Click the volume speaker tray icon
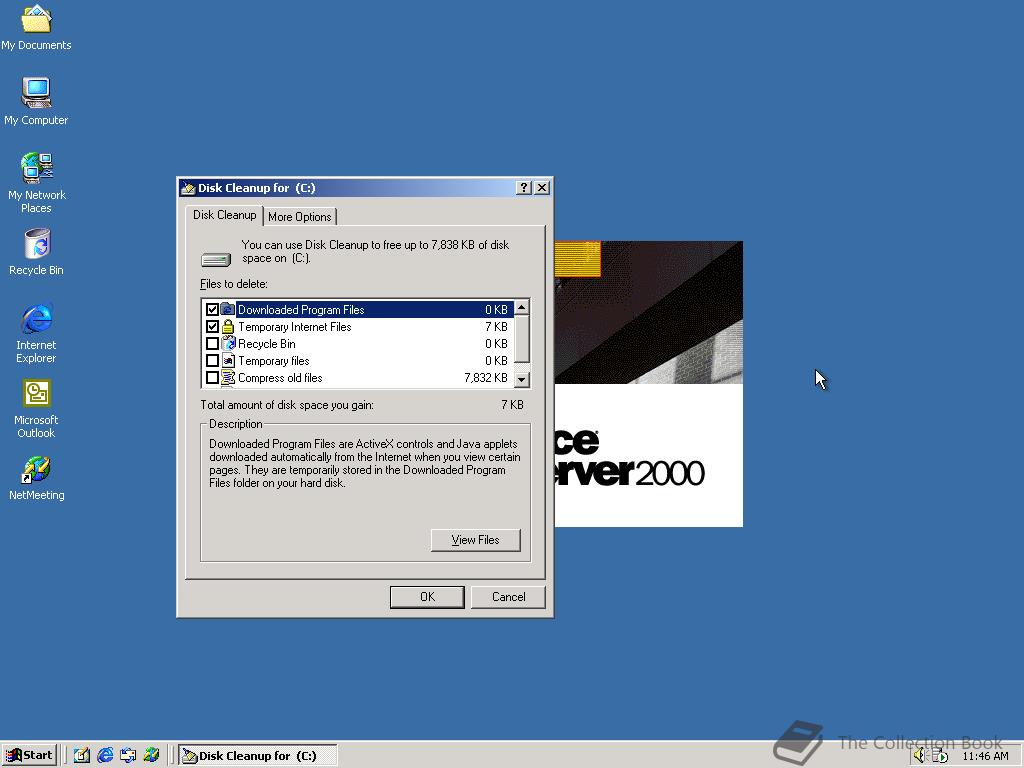Screen dimensions: 1024x768 pyautogui.click(x=920, y=756)
